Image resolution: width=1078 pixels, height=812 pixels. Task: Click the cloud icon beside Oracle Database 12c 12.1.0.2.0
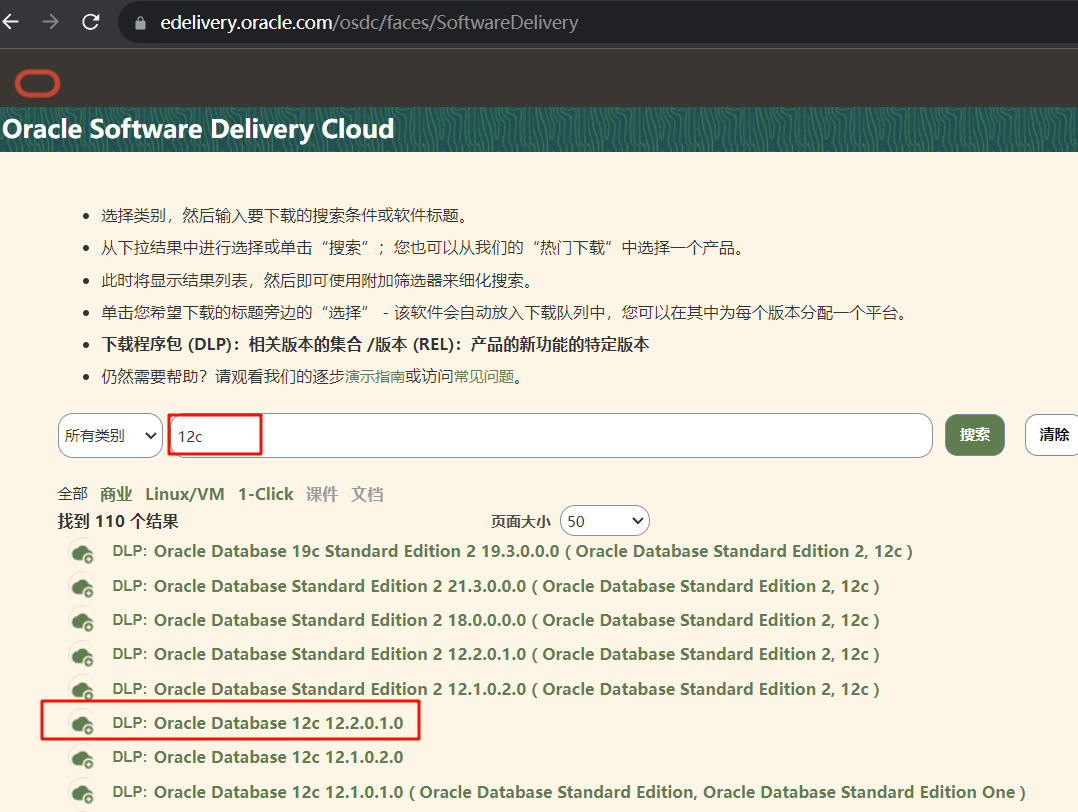click(83, 757)
